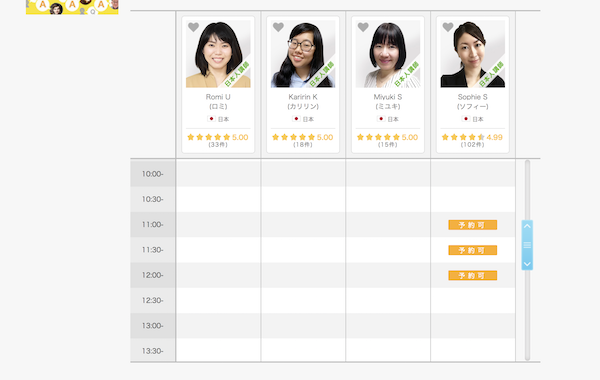The image size is (600, 380).
Task: Open Romi U's profile photo
Action: click(x=218, y=54)
